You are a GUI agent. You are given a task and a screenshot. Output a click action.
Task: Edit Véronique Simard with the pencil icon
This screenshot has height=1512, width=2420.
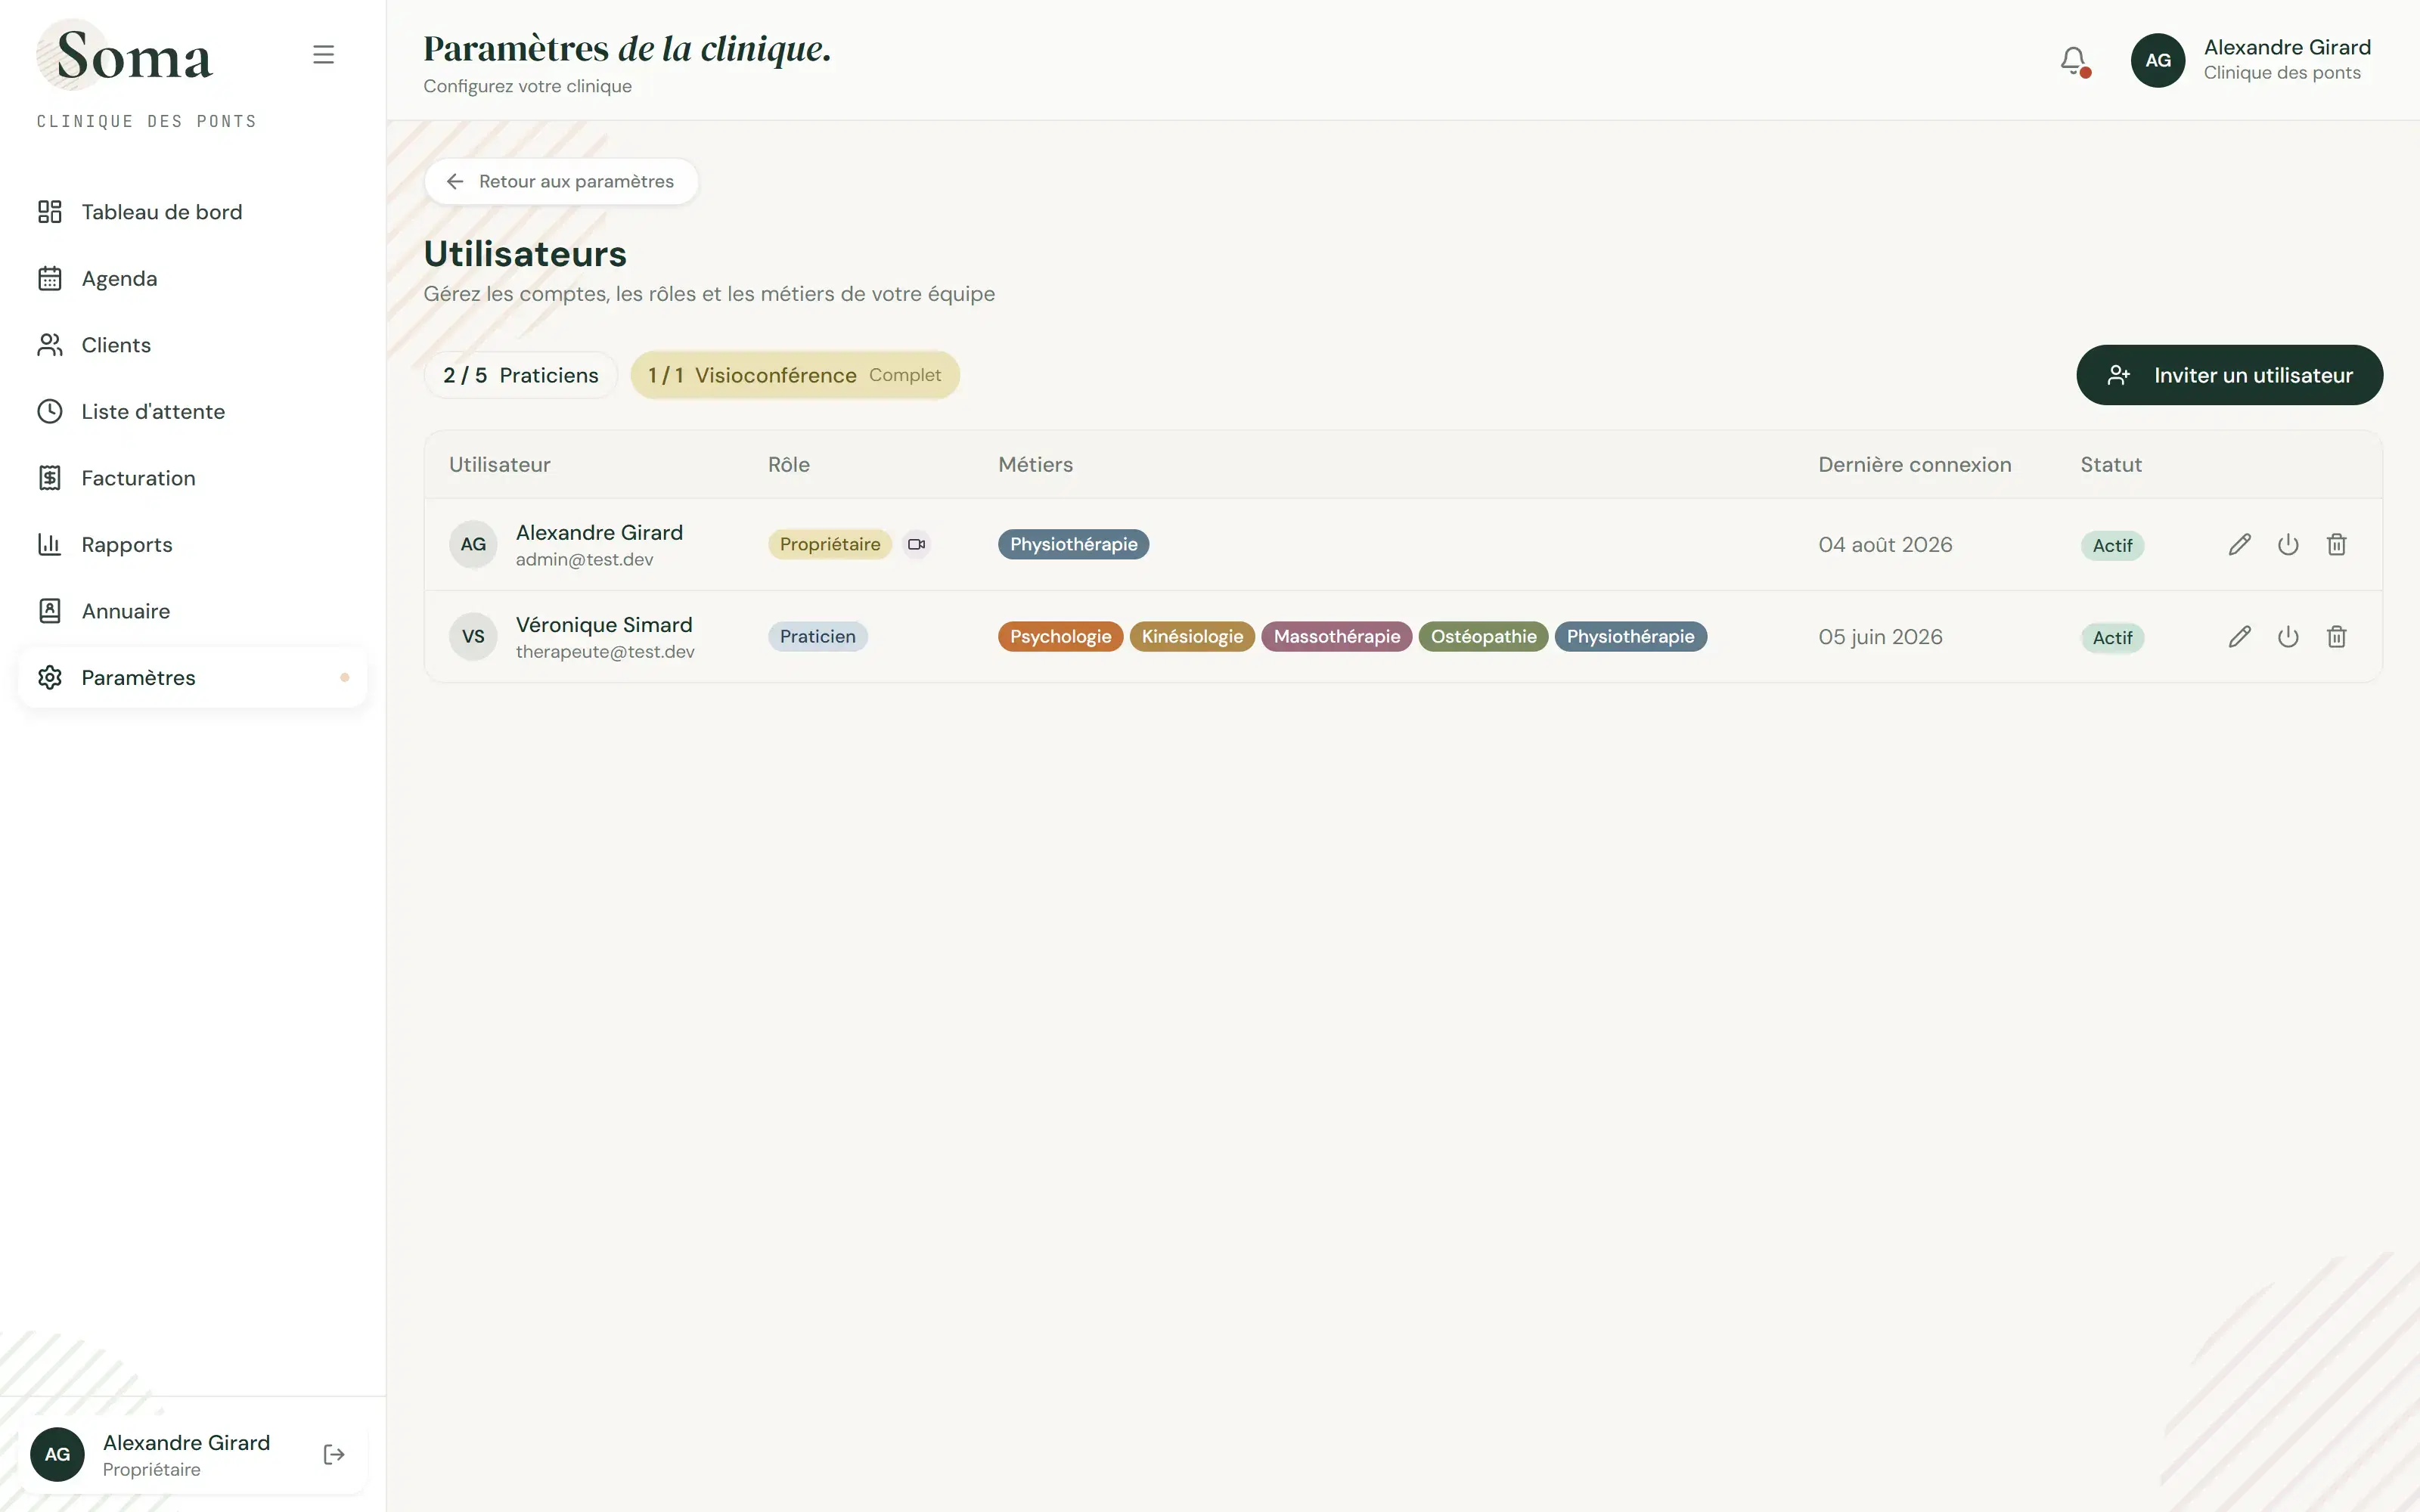point(2240,636)
